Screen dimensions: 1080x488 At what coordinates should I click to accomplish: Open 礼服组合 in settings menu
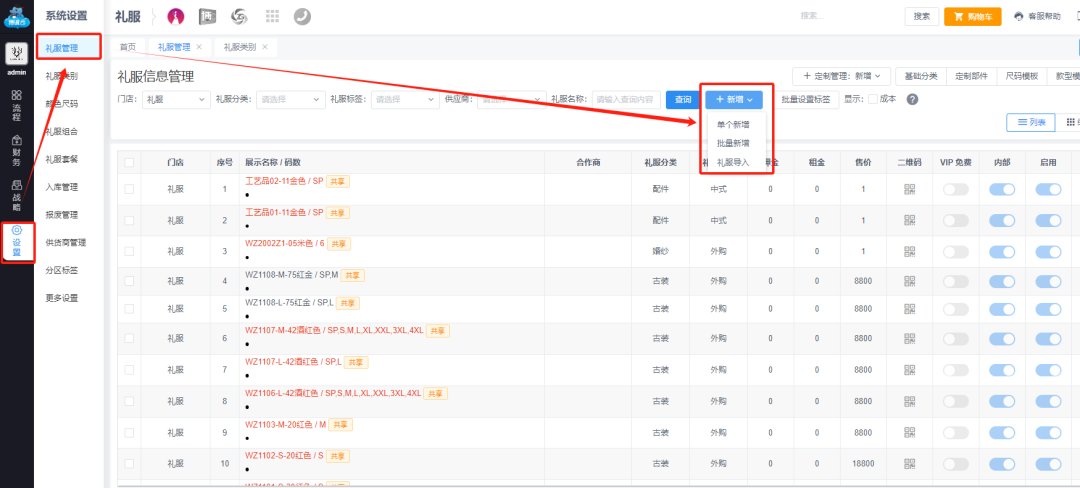[x=62, y=131]
